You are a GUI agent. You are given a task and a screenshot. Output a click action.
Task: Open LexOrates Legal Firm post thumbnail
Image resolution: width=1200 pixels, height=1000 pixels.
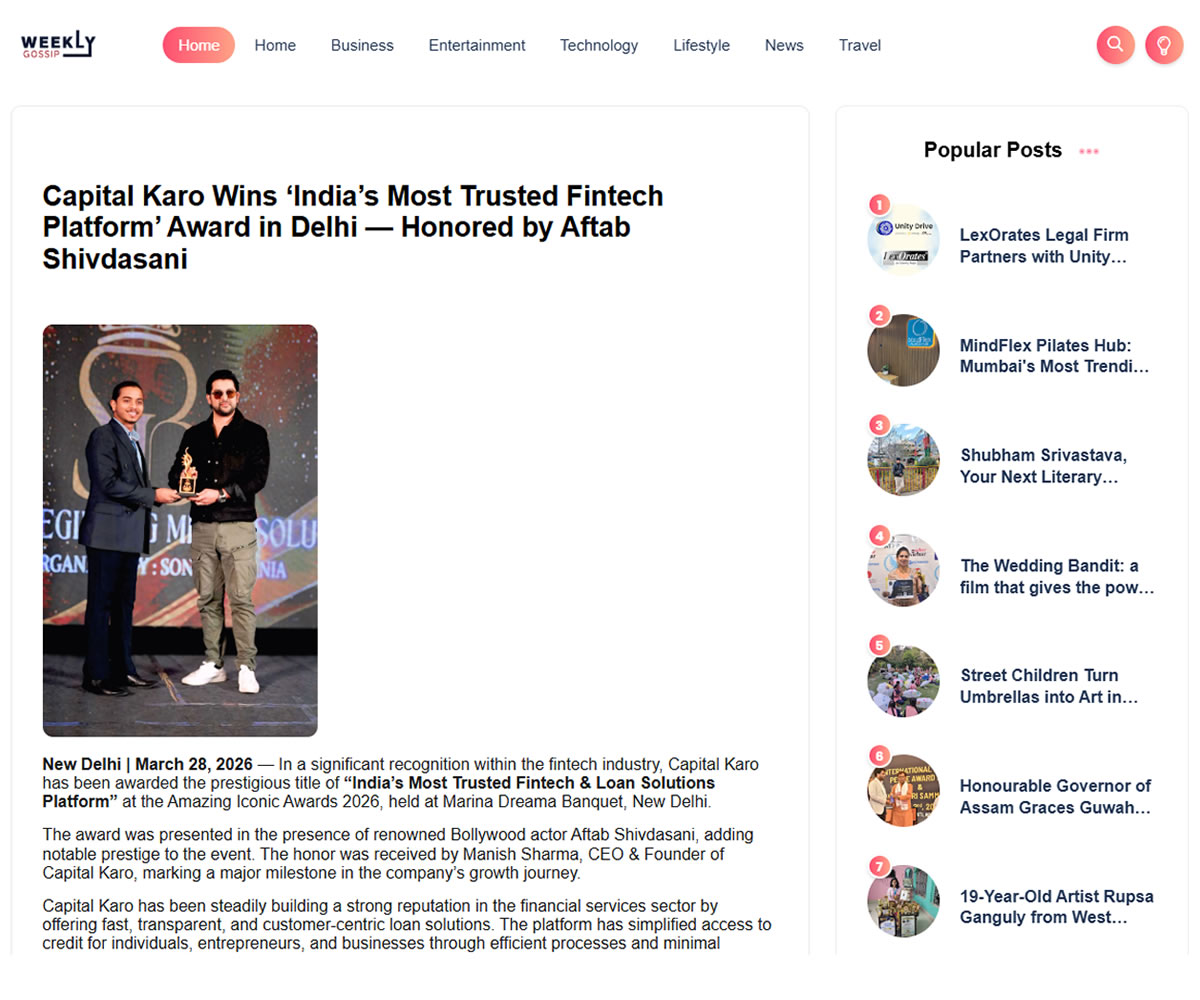click(x=903, y=240)
